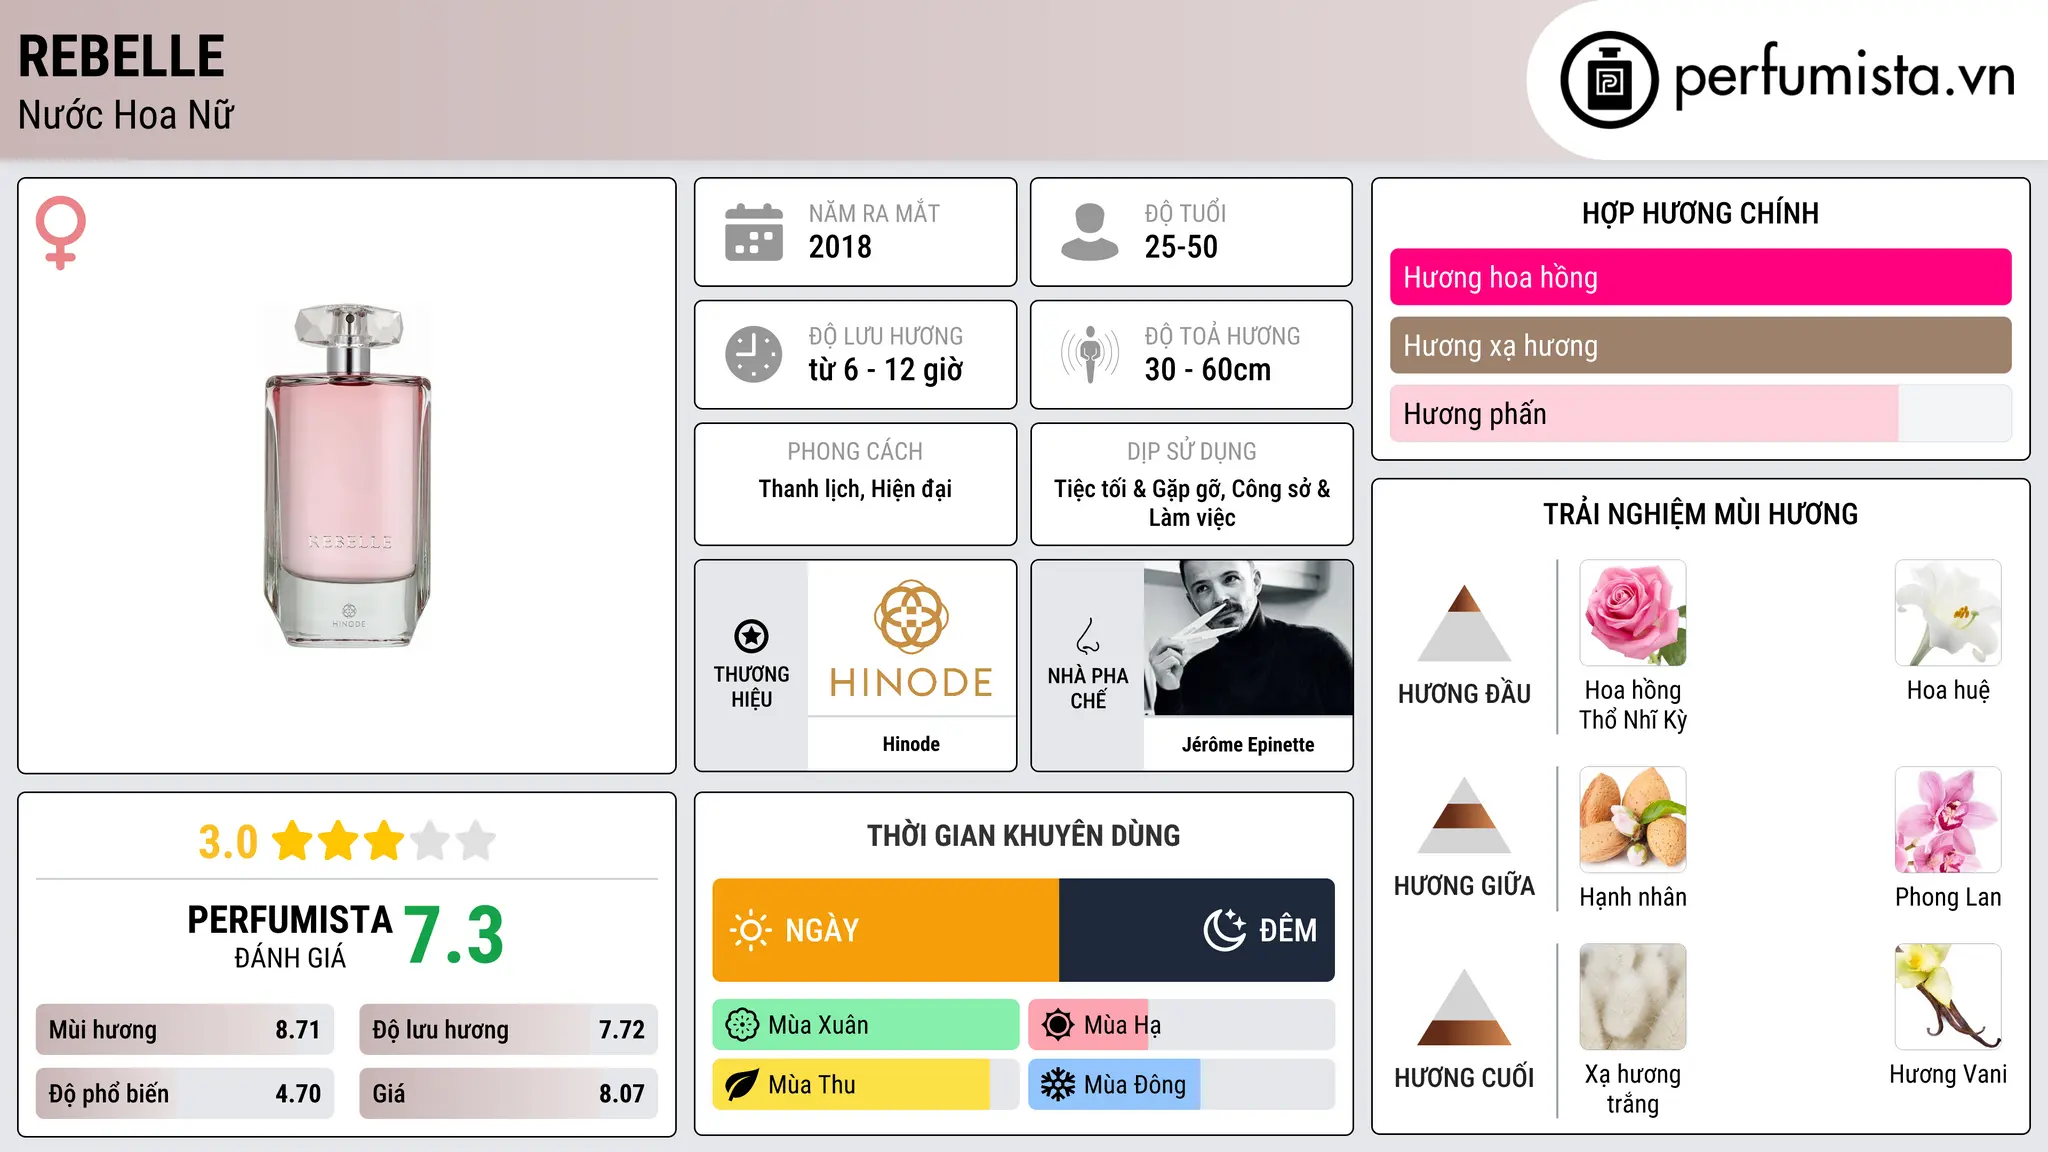Click the Độ phổ biến 4.70 score bar
Image resolution: width=2048 pixels, height=1152 pixels.
(x=185, y=1094)
